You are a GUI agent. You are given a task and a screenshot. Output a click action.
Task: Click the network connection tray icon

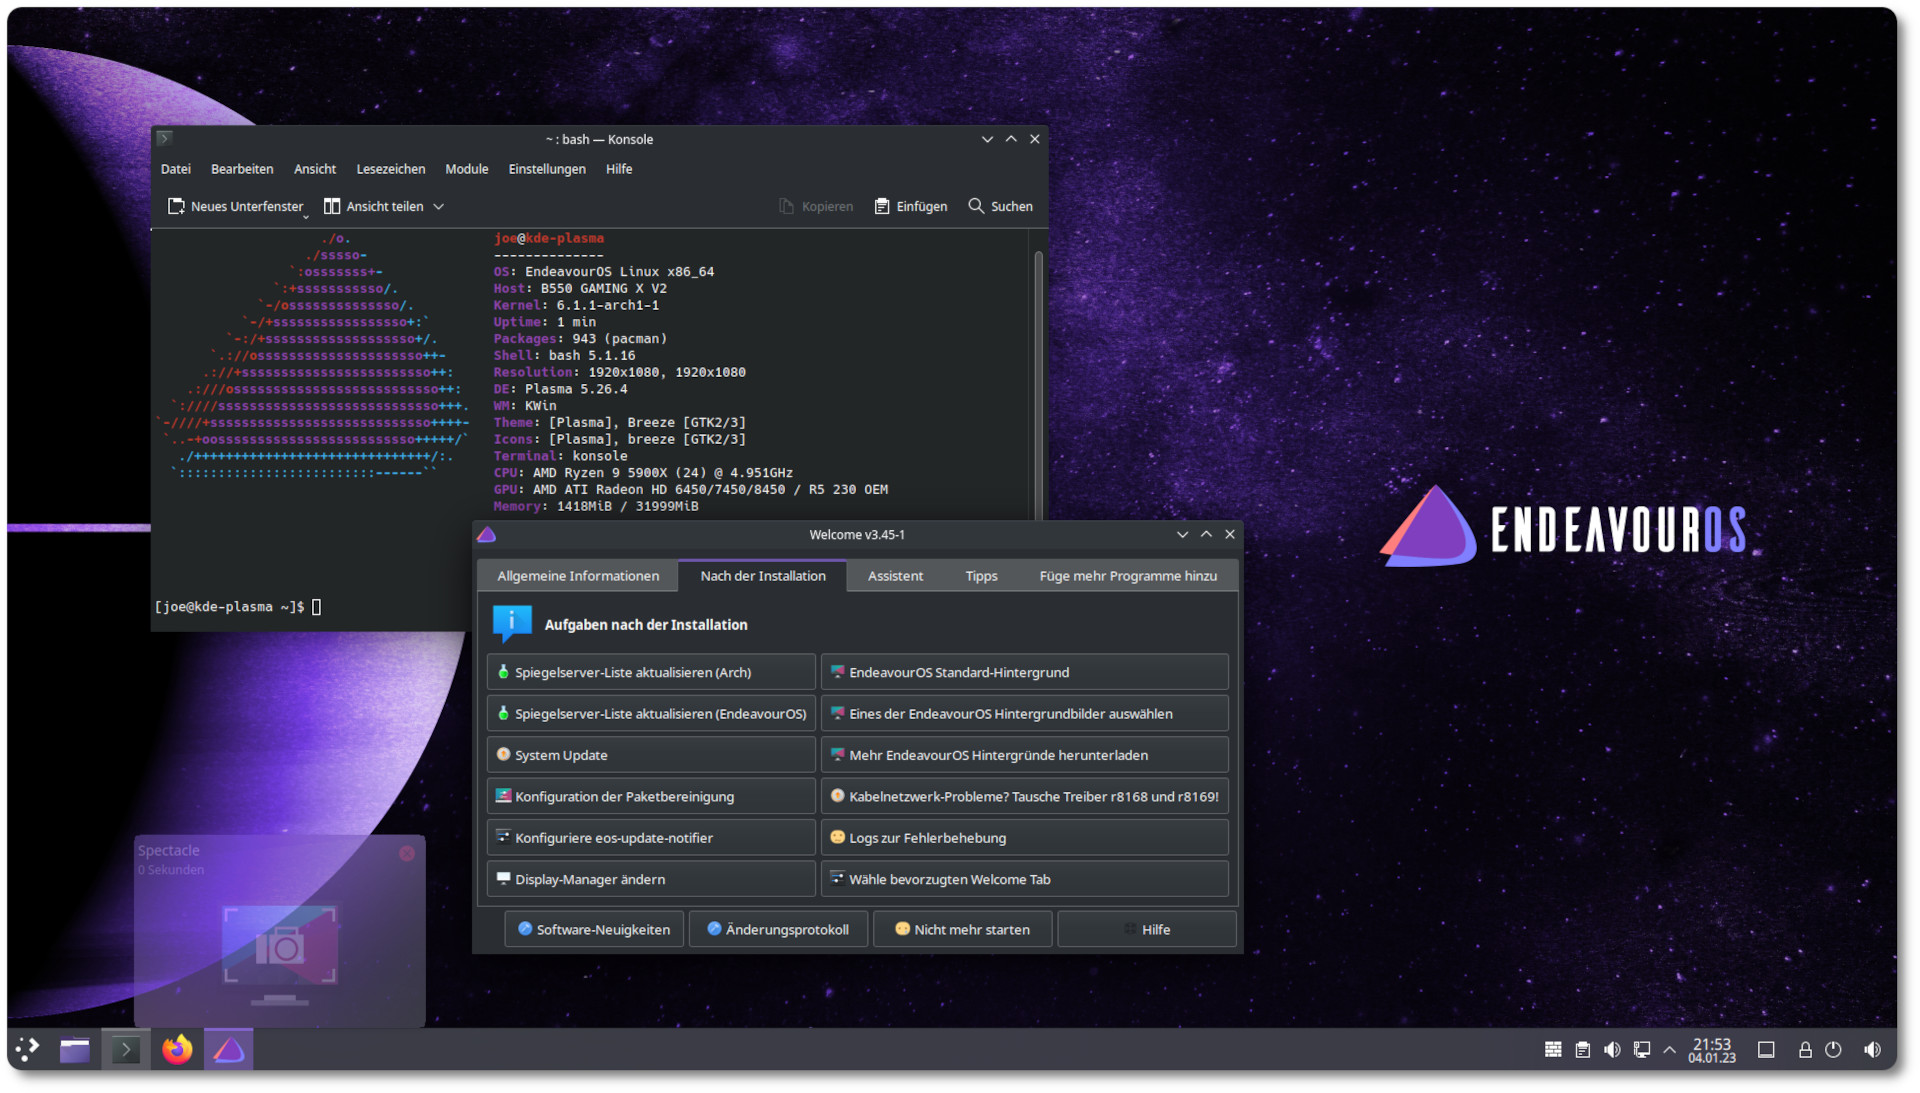(x=1642, y=1049)
